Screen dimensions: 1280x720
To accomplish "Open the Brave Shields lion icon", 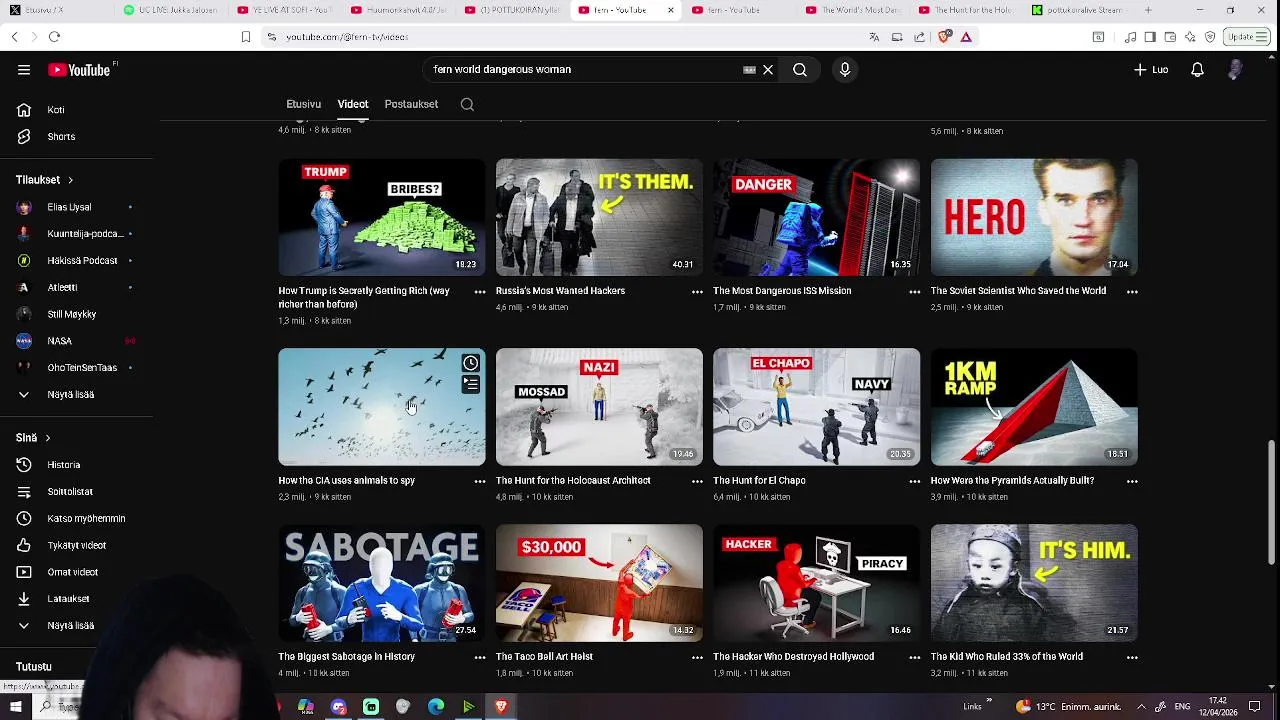I will pos(945,37).
